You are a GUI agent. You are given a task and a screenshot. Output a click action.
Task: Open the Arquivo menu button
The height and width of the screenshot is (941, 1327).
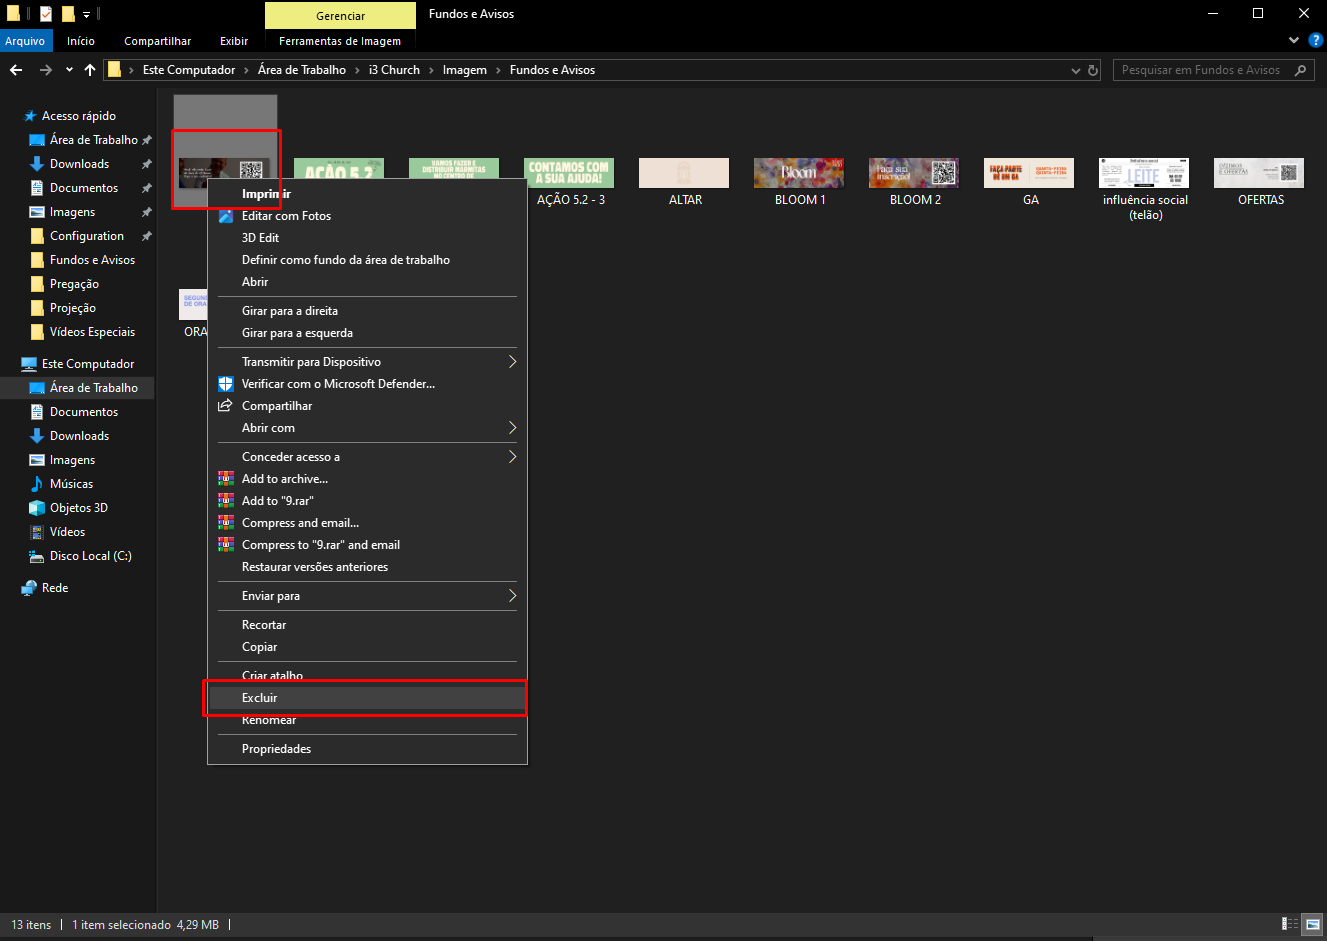(25, 41)
